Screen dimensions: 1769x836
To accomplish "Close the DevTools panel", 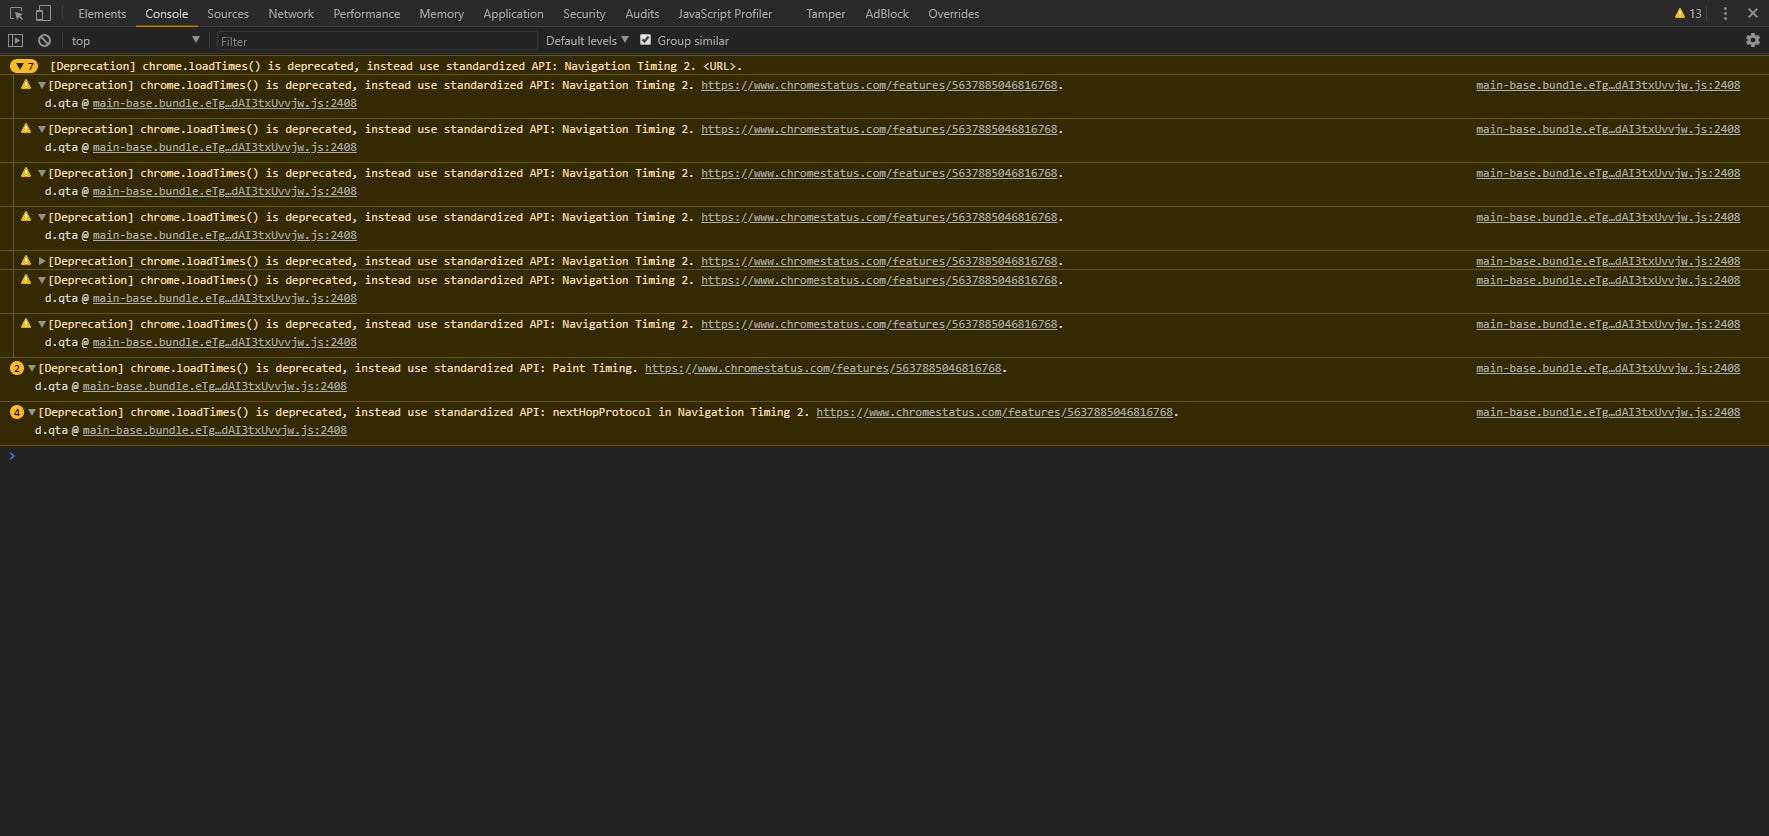I will pos(1752,14).
